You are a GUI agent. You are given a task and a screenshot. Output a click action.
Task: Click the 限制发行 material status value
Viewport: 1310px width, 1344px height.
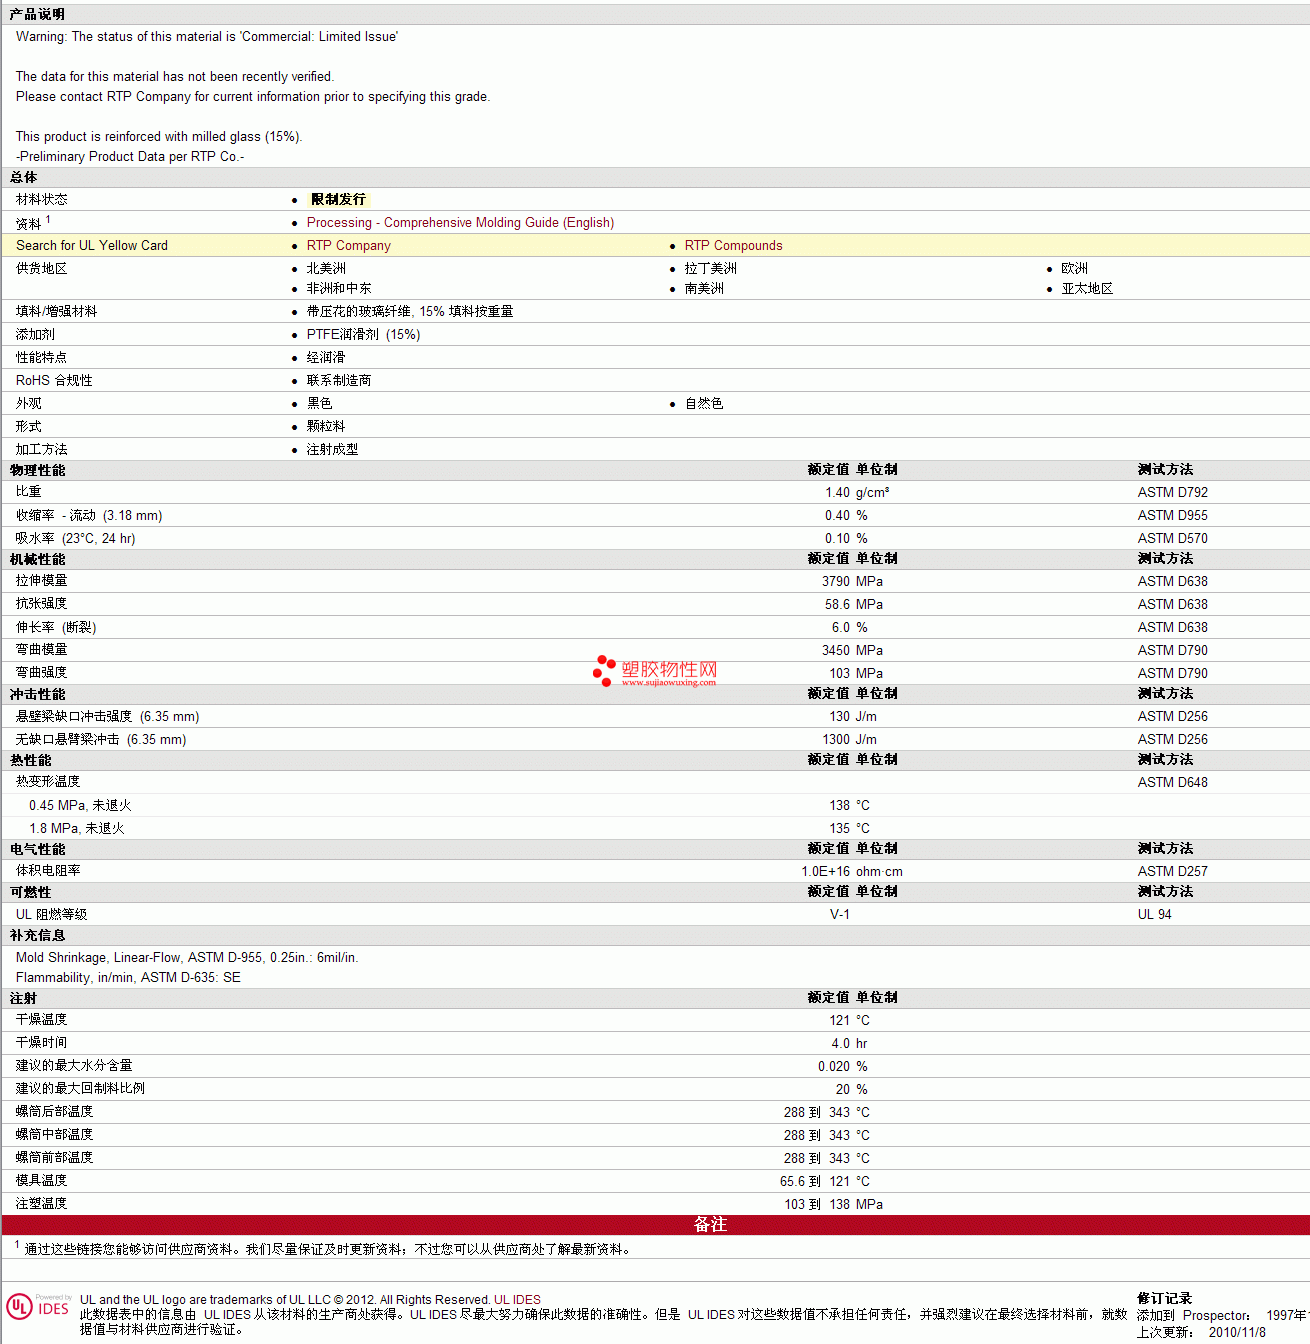click(338, 200)
